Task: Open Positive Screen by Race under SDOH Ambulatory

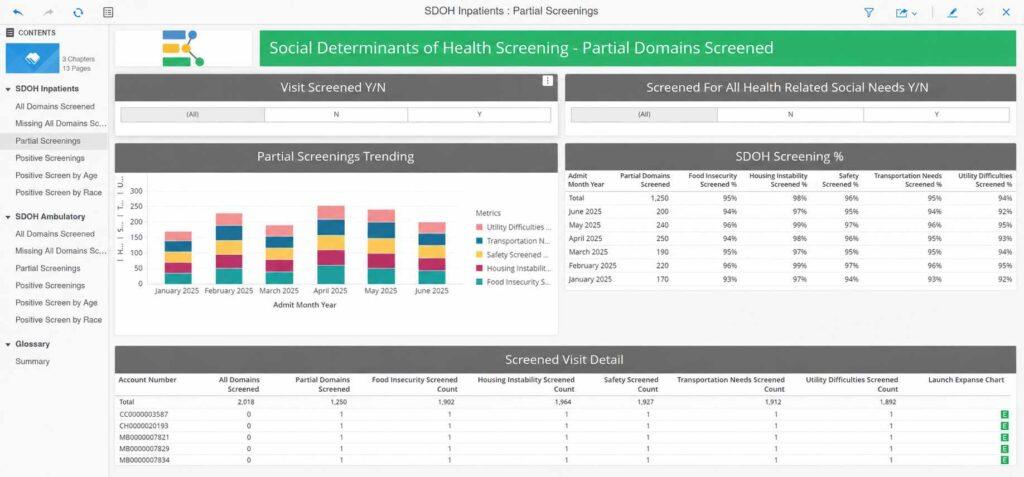Action: (58, 320)
